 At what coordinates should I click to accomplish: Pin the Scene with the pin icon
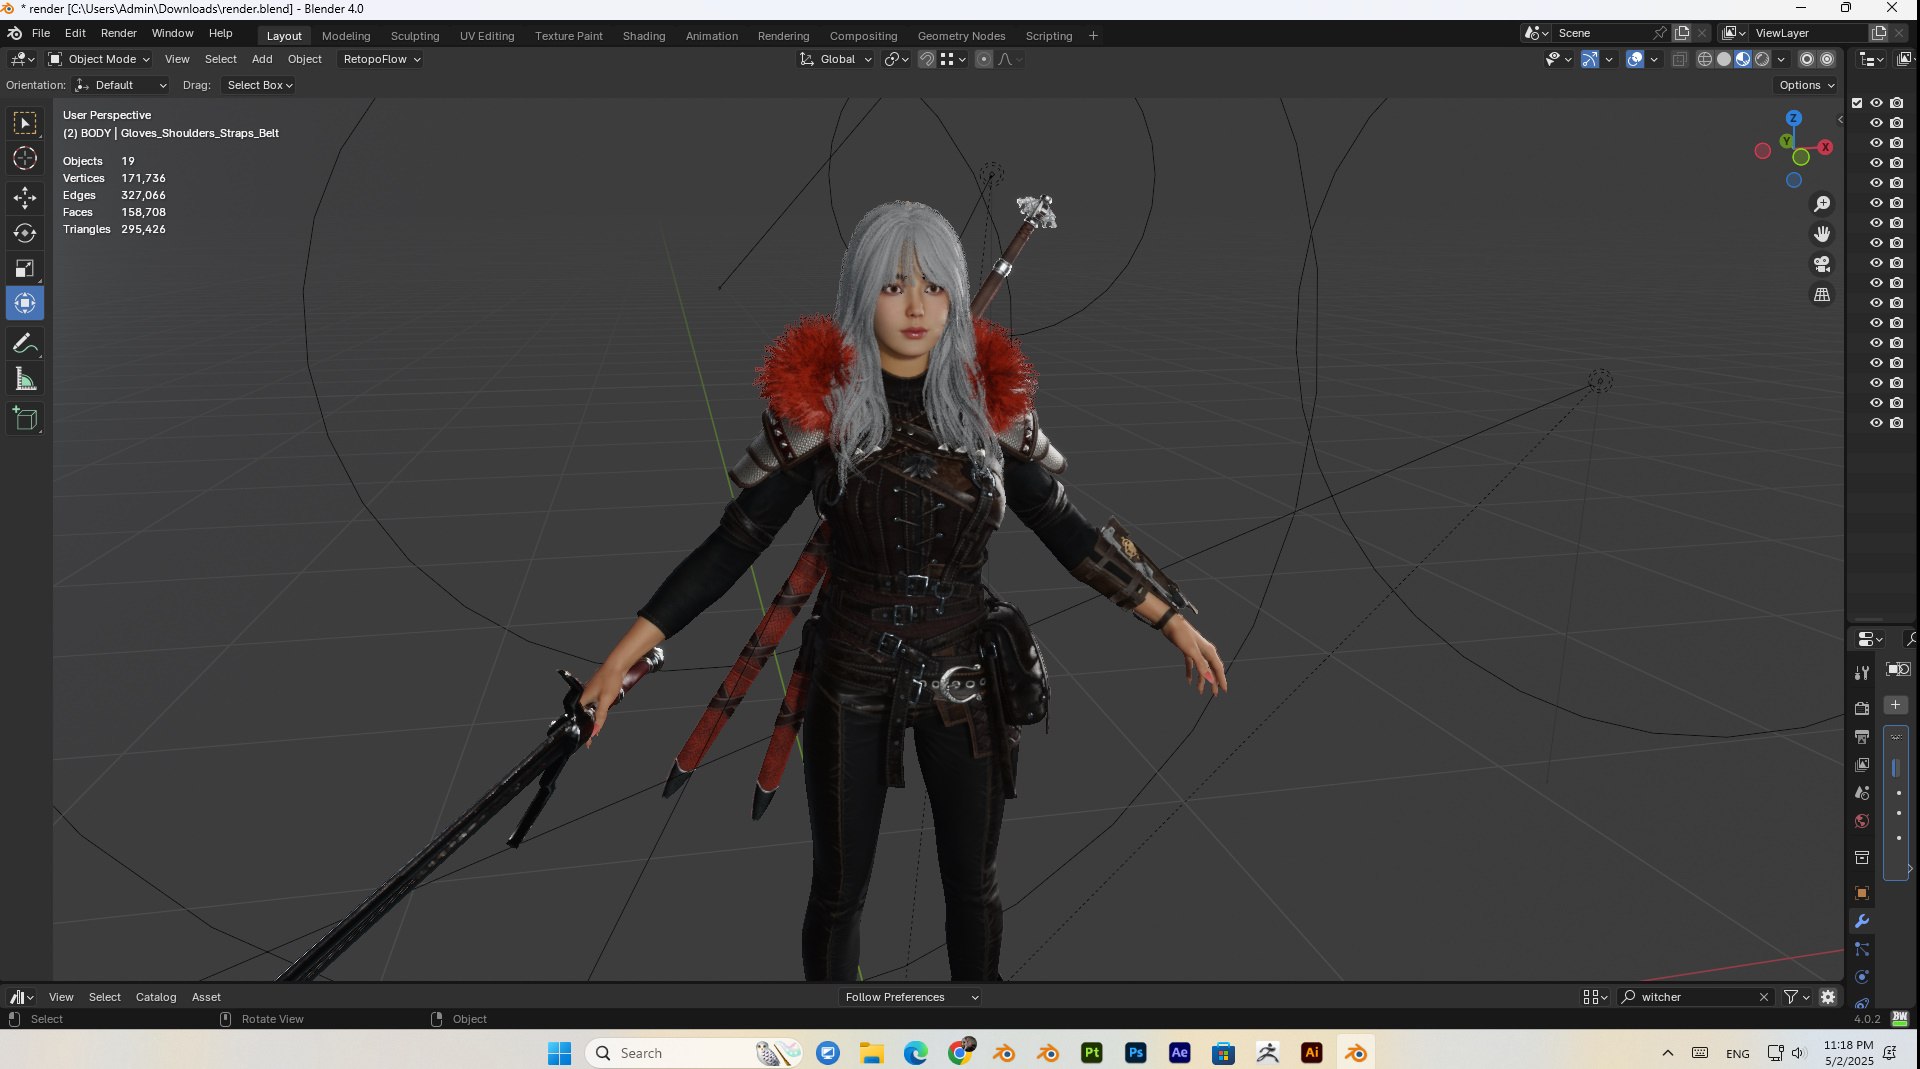[1660, 33]
